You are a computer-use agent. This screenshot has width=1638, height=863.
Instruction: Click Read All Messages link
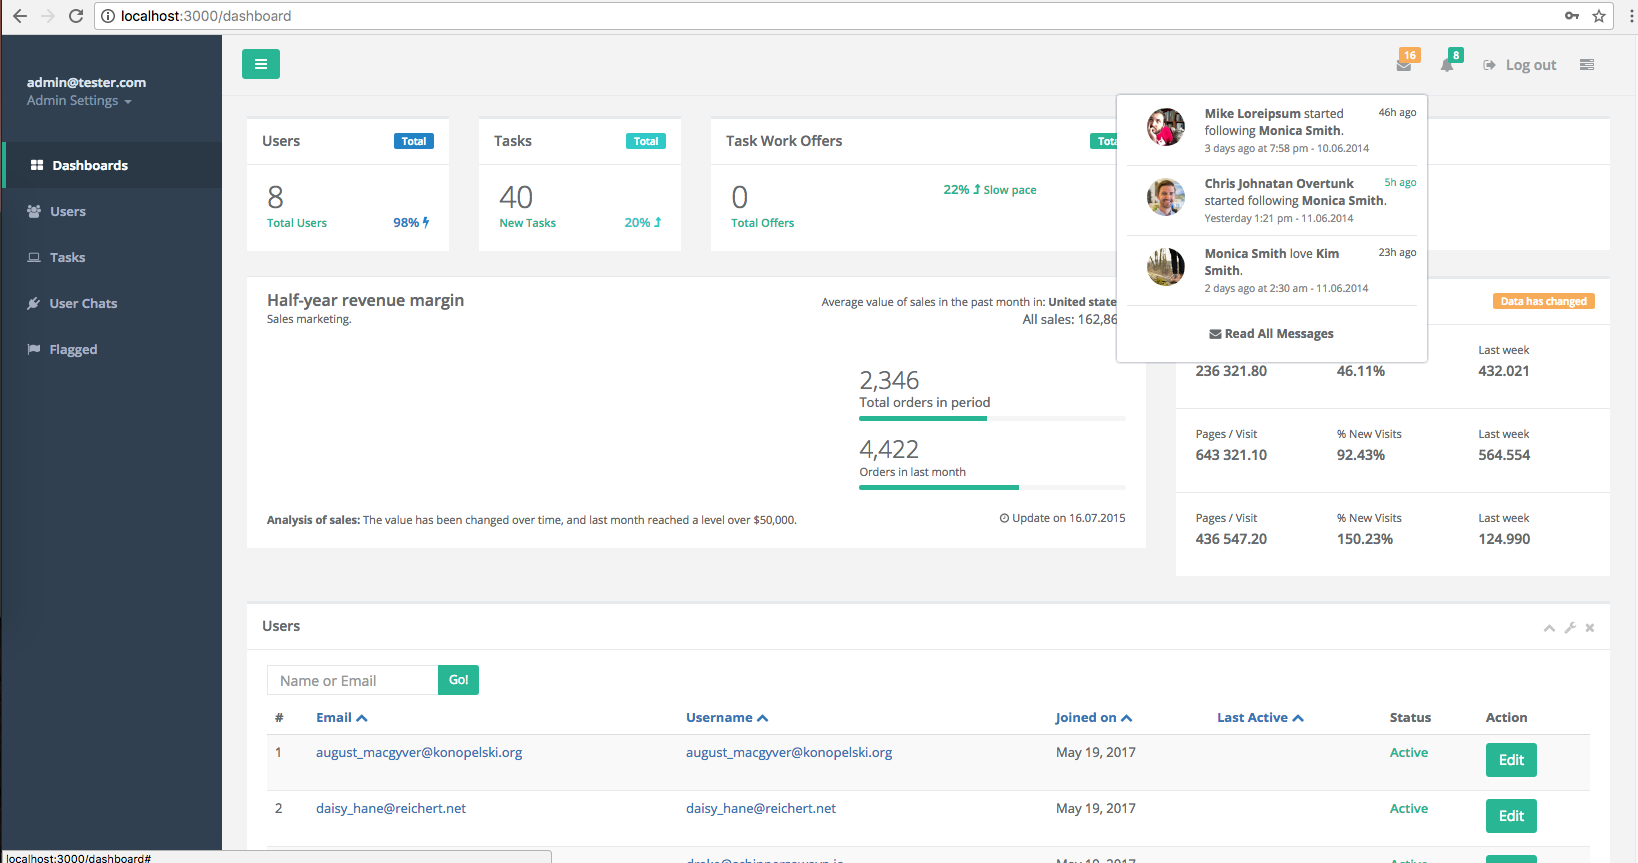coord(1271,334)
